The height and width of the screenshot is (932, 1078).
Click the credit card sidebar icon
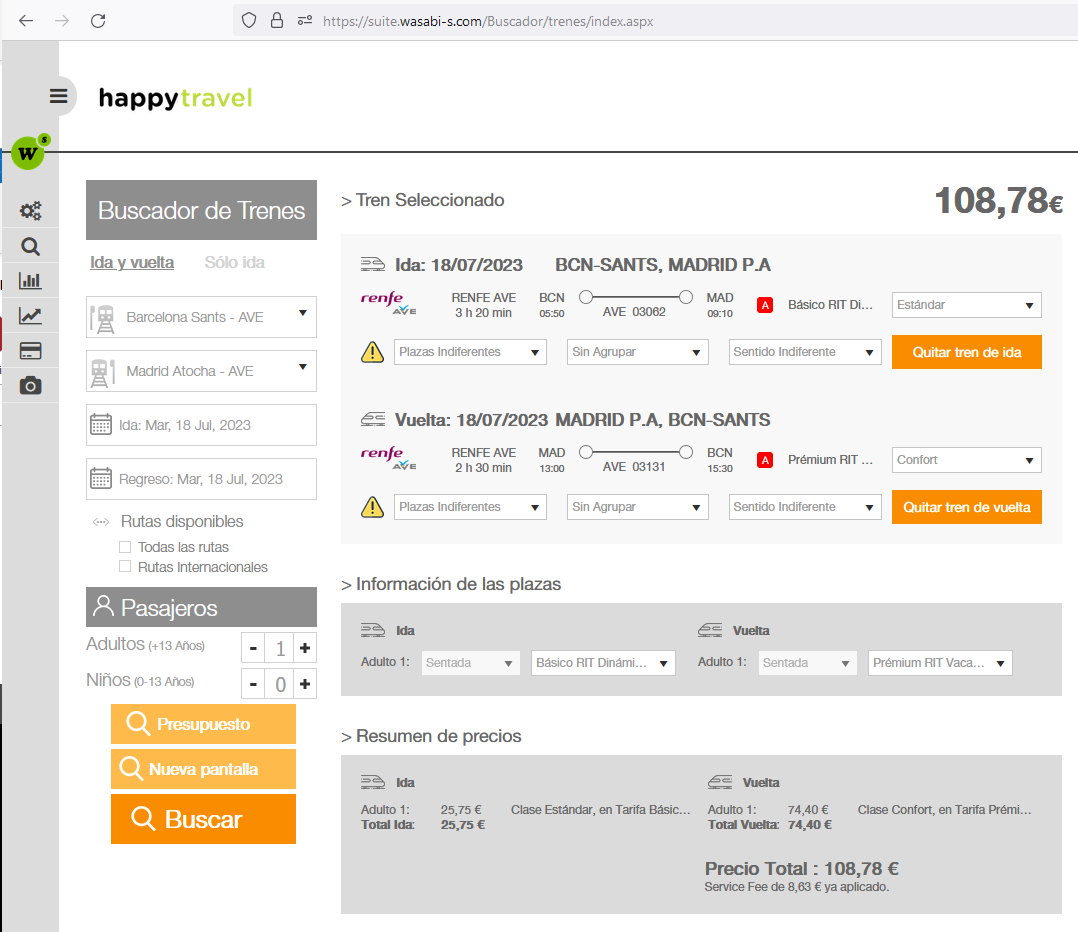[x=31, y=351]
